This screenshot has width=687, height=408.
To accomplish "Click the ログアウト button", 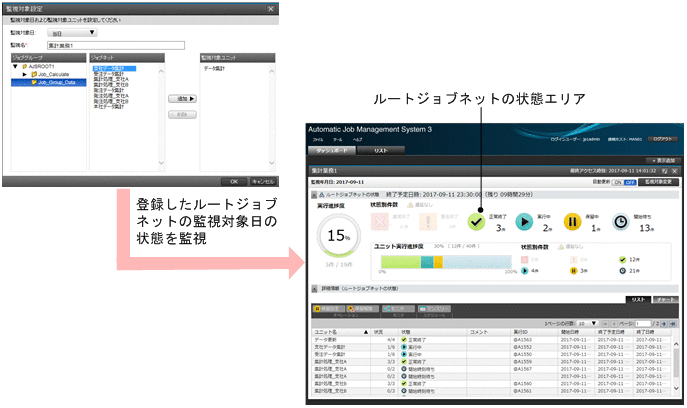I will coord(662,139).
